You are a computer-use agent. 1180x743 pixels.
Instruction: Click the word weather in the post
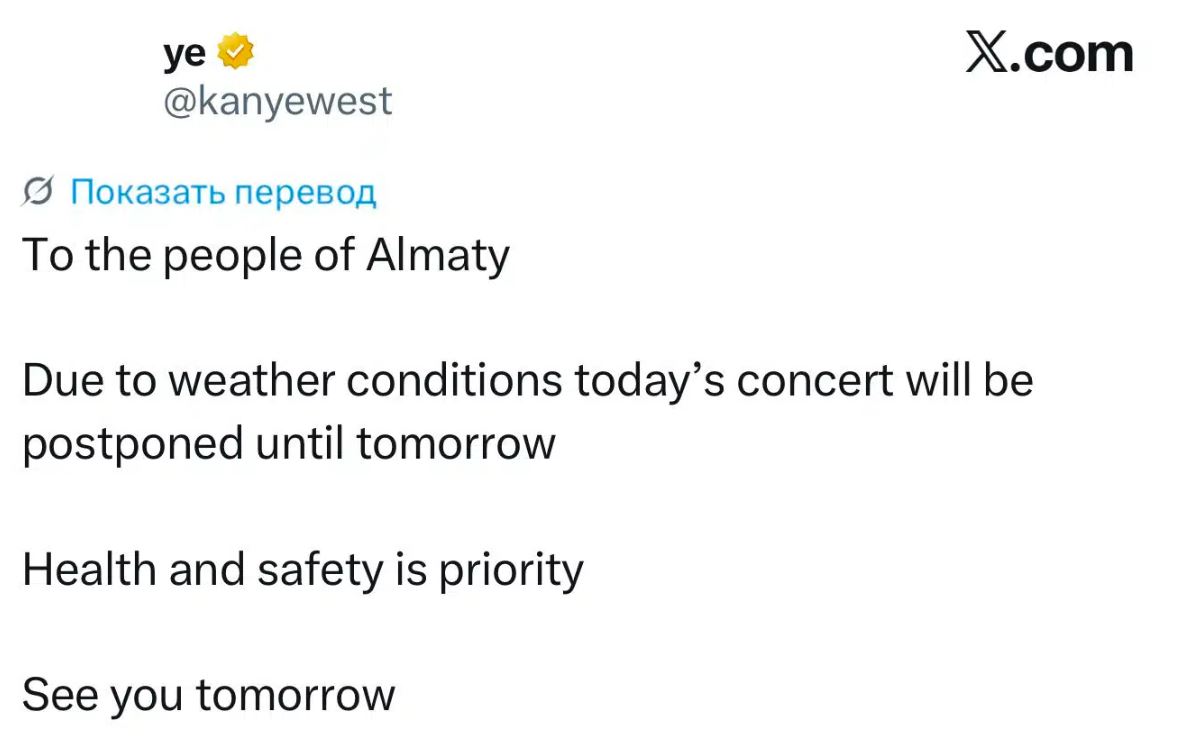click(x=251, y=380)
